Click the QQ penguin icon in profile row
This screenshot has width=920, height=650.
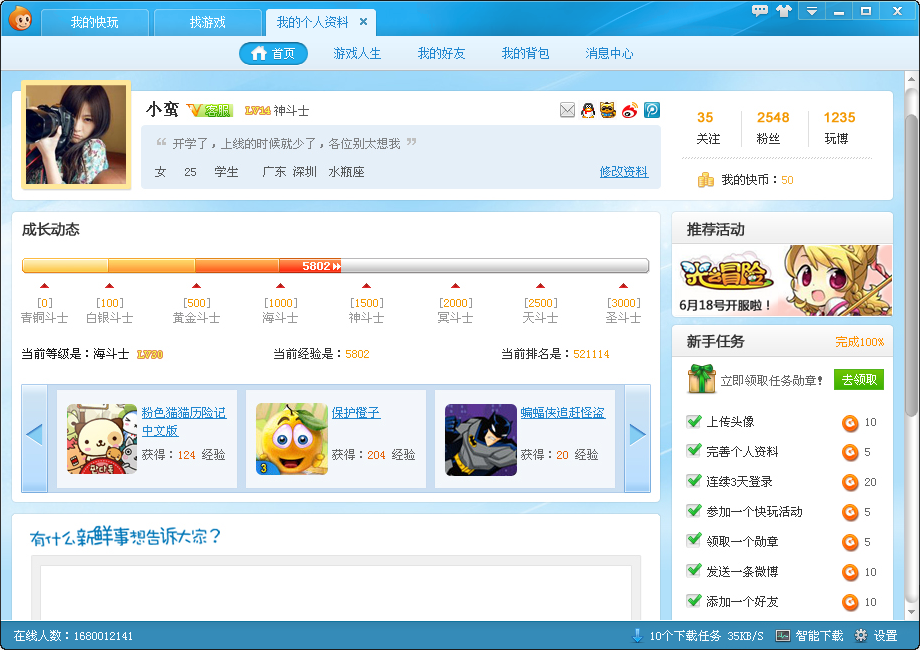(588, 110)
